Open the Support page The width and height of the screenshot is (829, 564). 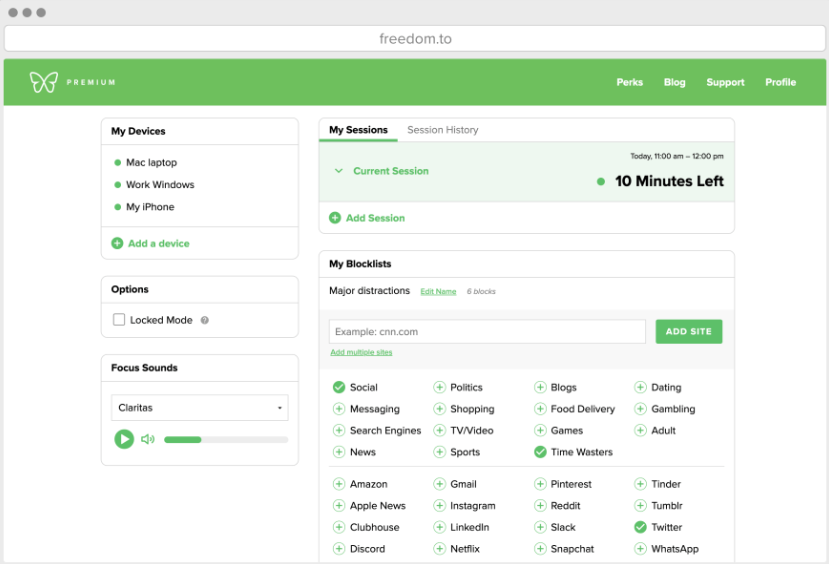(725, 82)
